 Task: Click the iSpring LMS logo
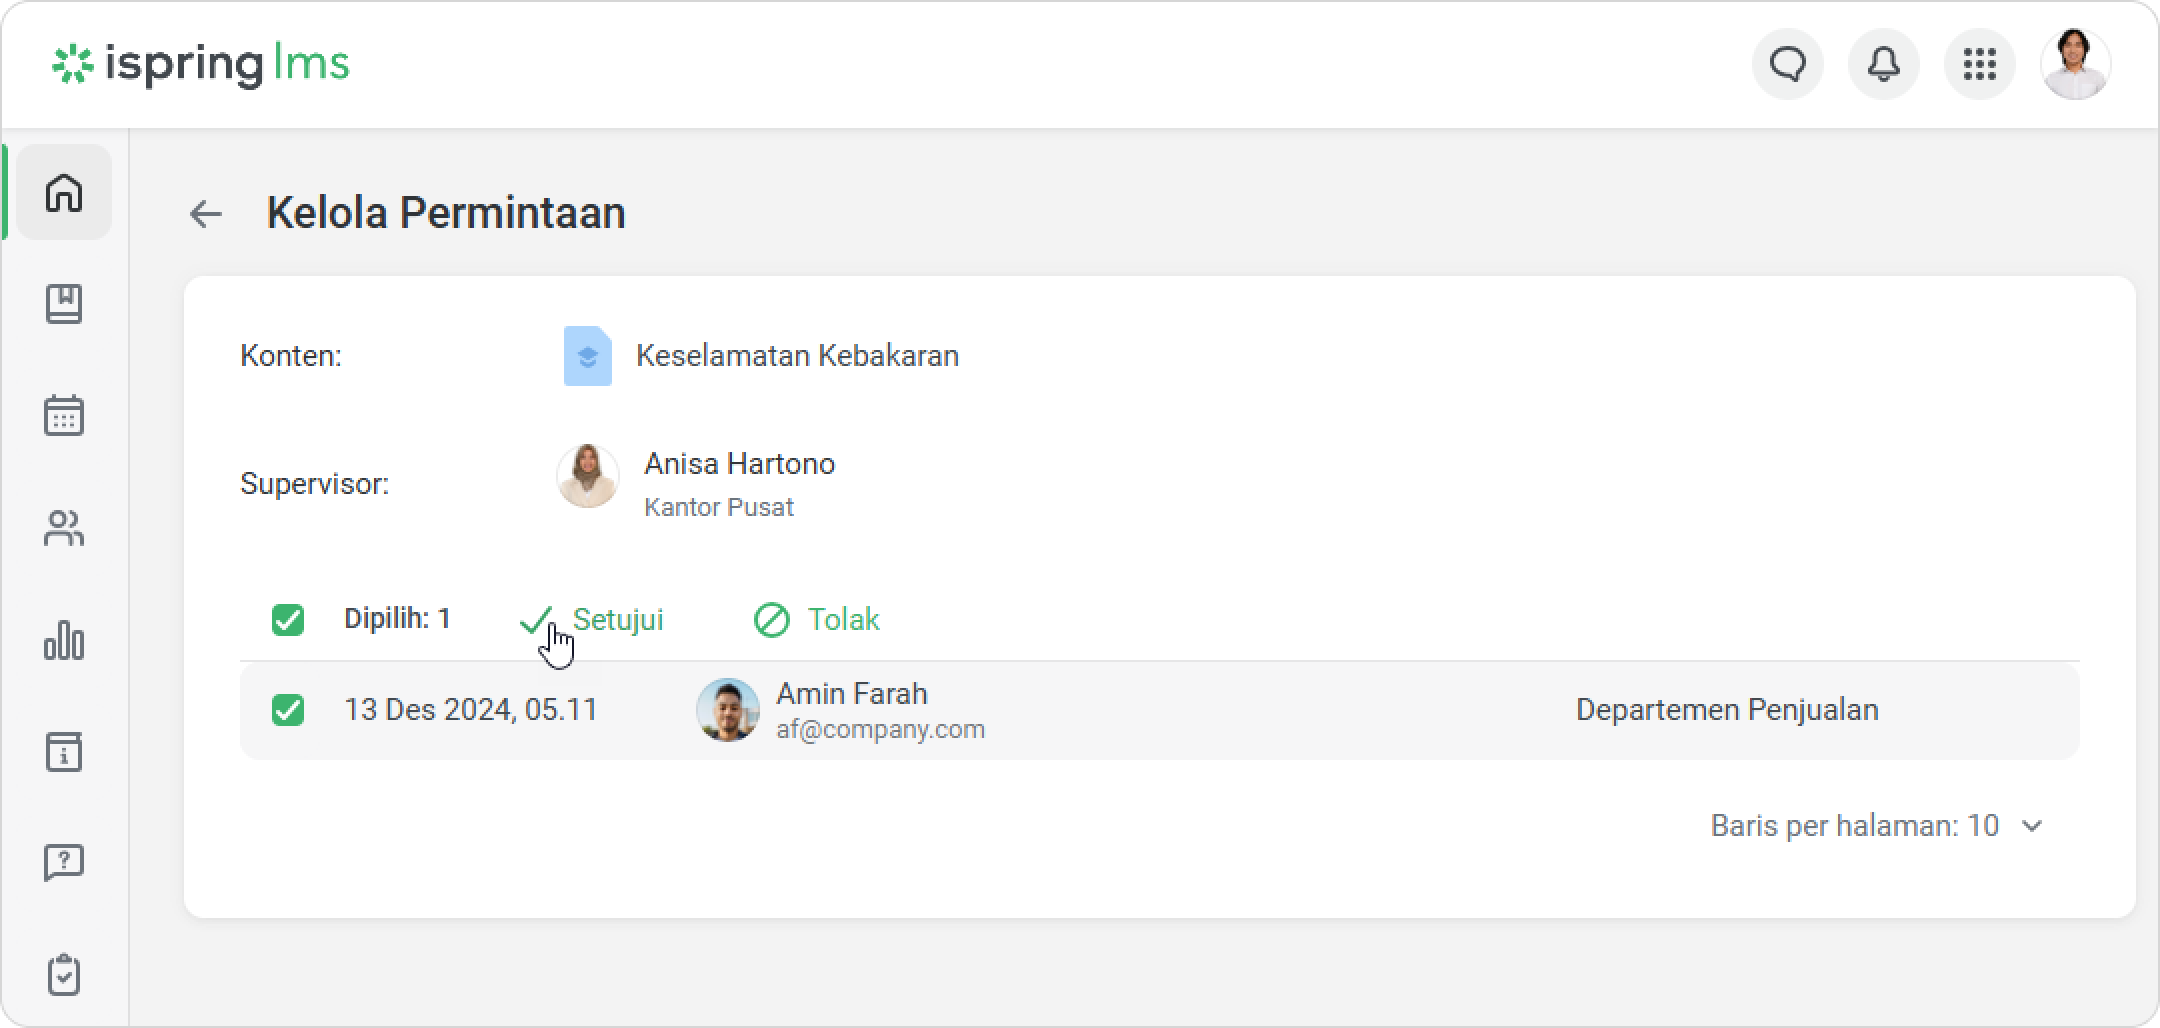(x=201, y=64)
